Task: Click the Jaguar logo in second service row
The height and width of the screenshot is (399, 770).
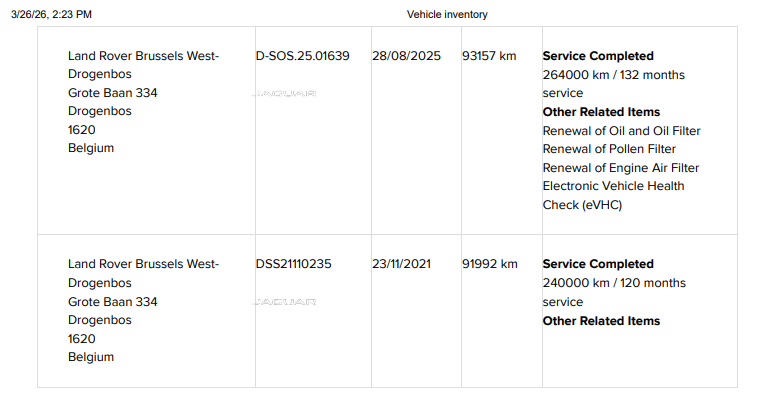Action: [x=285, y=302]
